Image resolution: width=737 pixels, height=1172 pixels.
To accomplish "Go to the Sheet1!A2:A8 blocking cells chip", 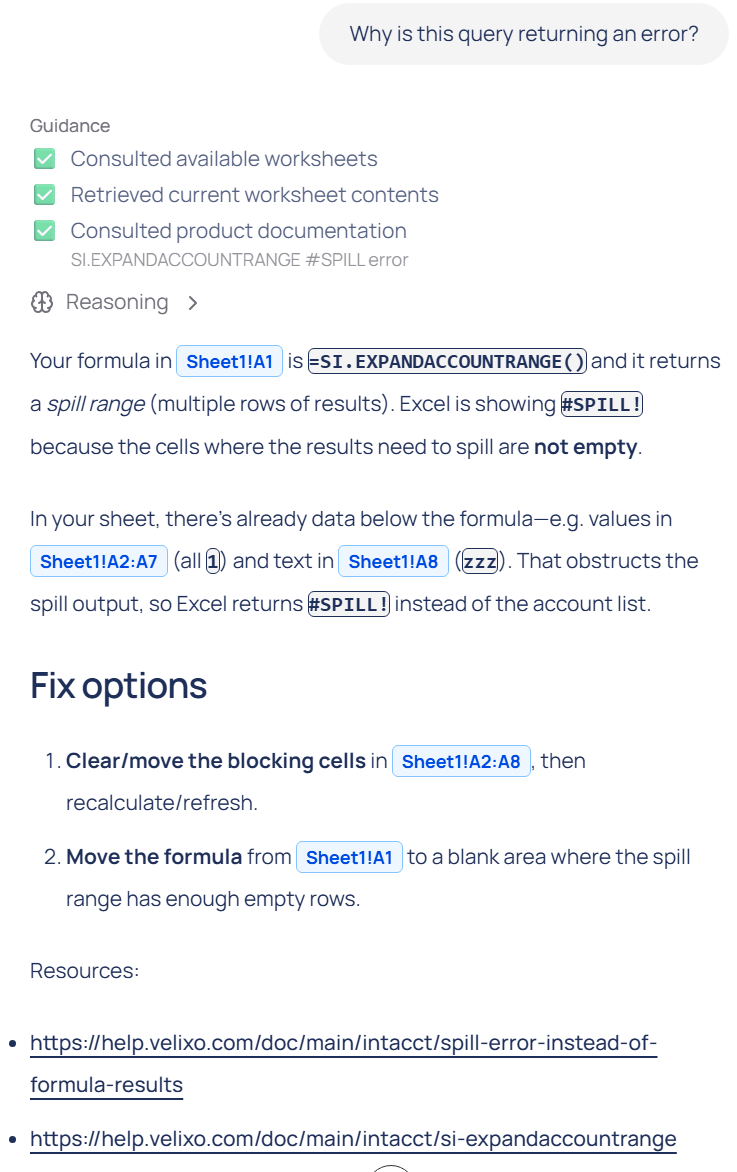I will point(461,761).
